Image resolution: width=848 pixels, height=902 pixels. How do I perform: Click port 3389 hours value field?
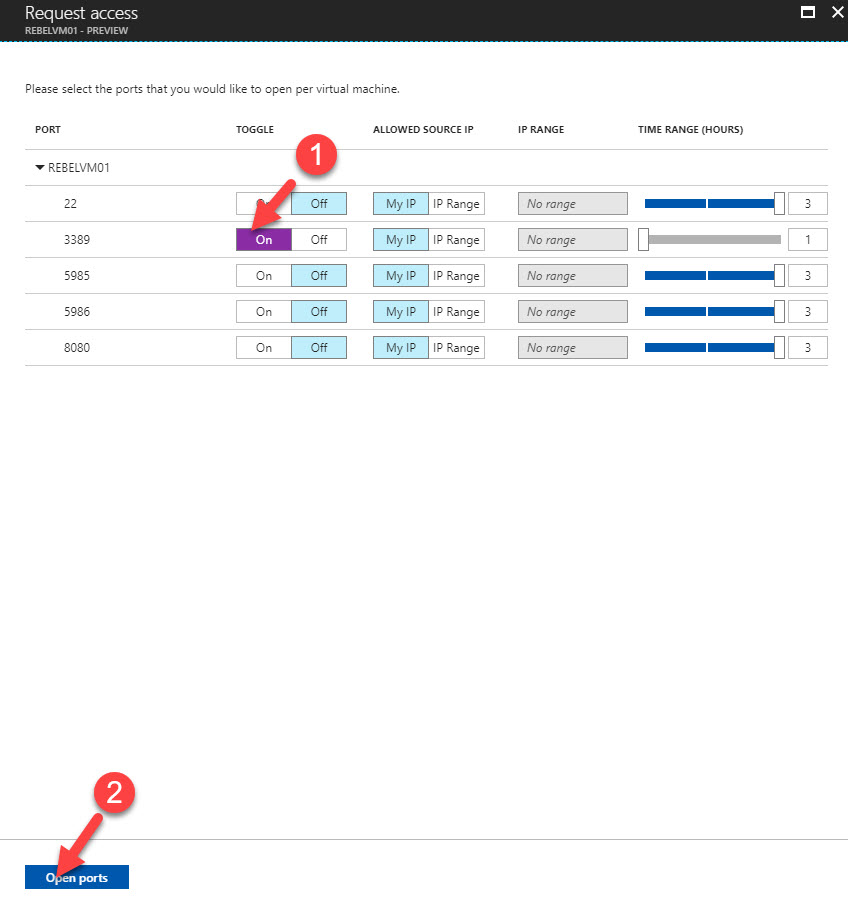(x=808, y=240)
